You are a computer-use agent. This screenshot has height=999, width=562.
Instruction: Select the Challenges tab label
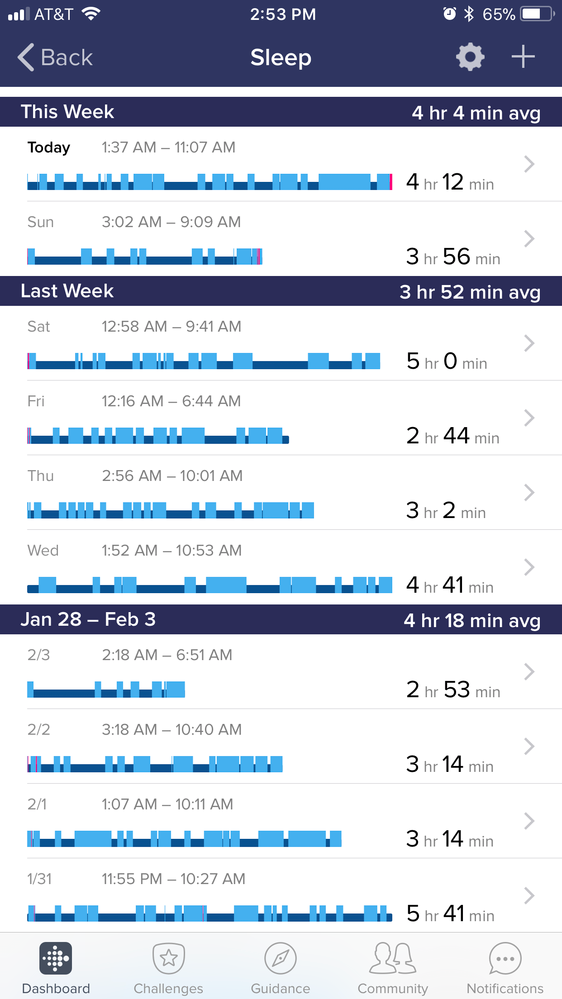168,989
